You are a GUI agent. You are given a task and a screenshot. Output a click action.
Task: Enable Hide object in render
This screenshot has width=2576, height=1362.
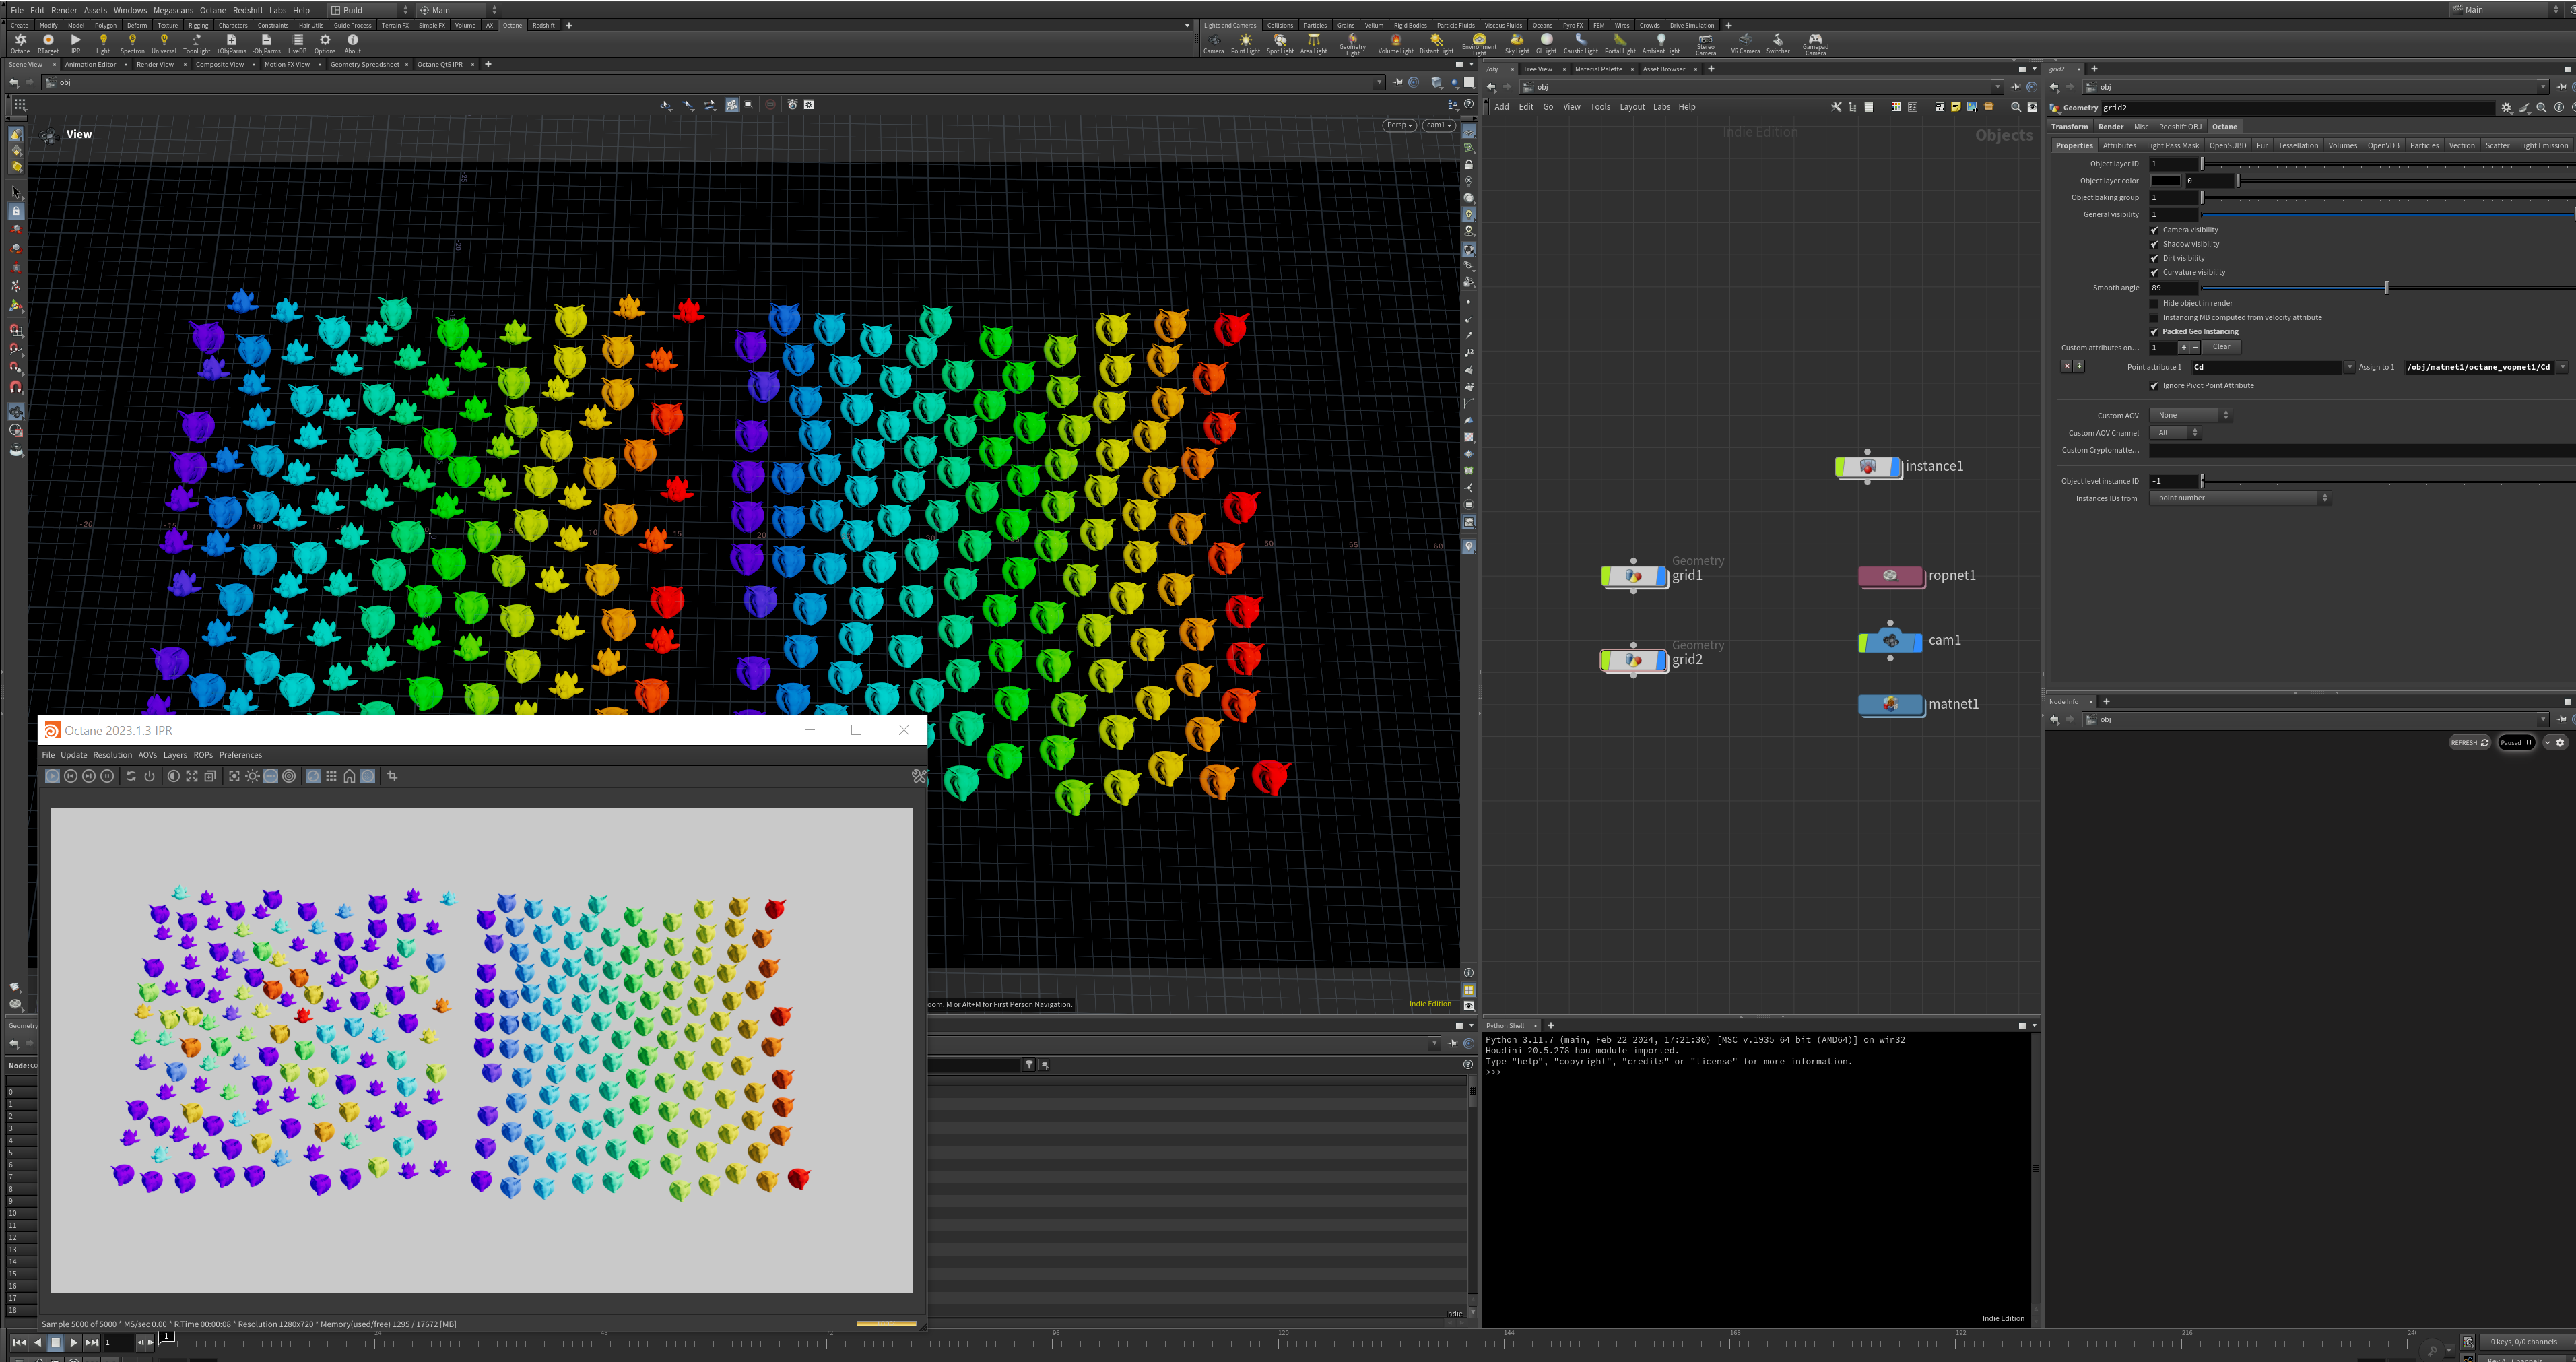[2154, 303]
